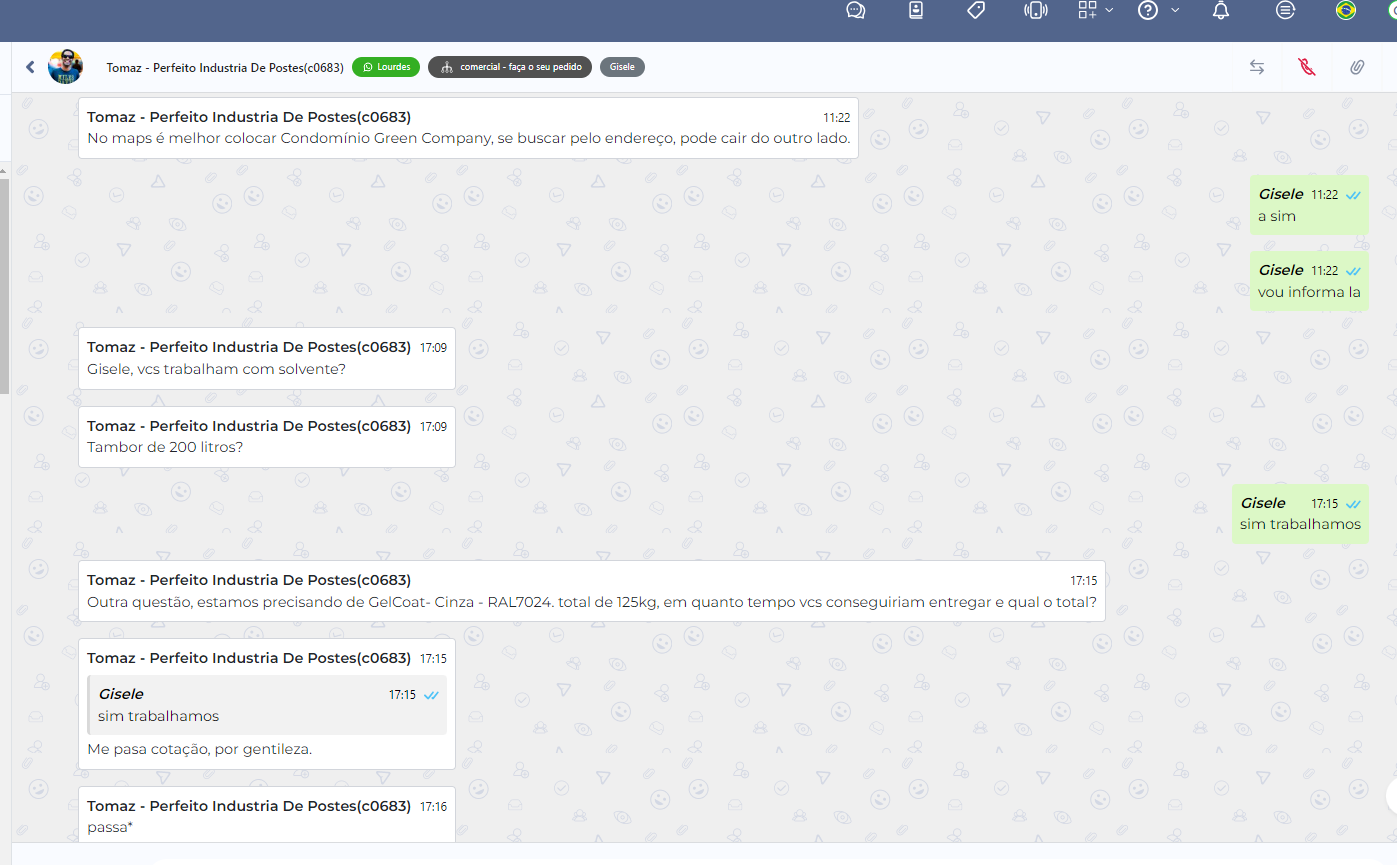Open the notifications bell
This screenshot has height=865, width=1397.
point(1220,10)
